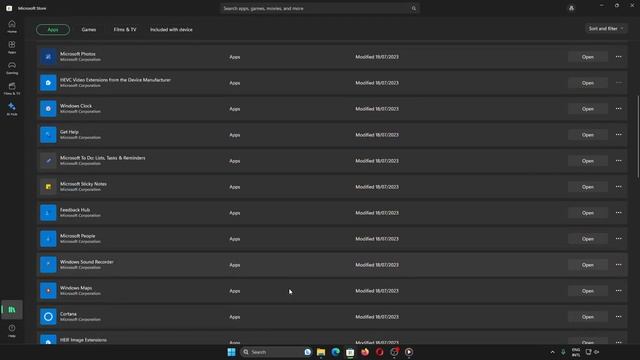Open more options for Windows Sound Recorder
This screenshot has width=640, height=360.
pyautogui.click(x=618, y=264)
